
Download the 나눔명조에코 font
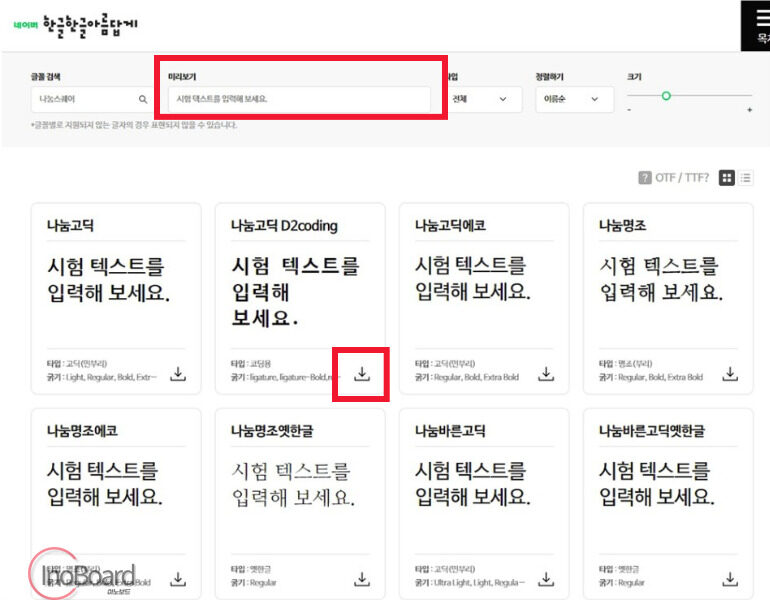(x=178, y=579)
